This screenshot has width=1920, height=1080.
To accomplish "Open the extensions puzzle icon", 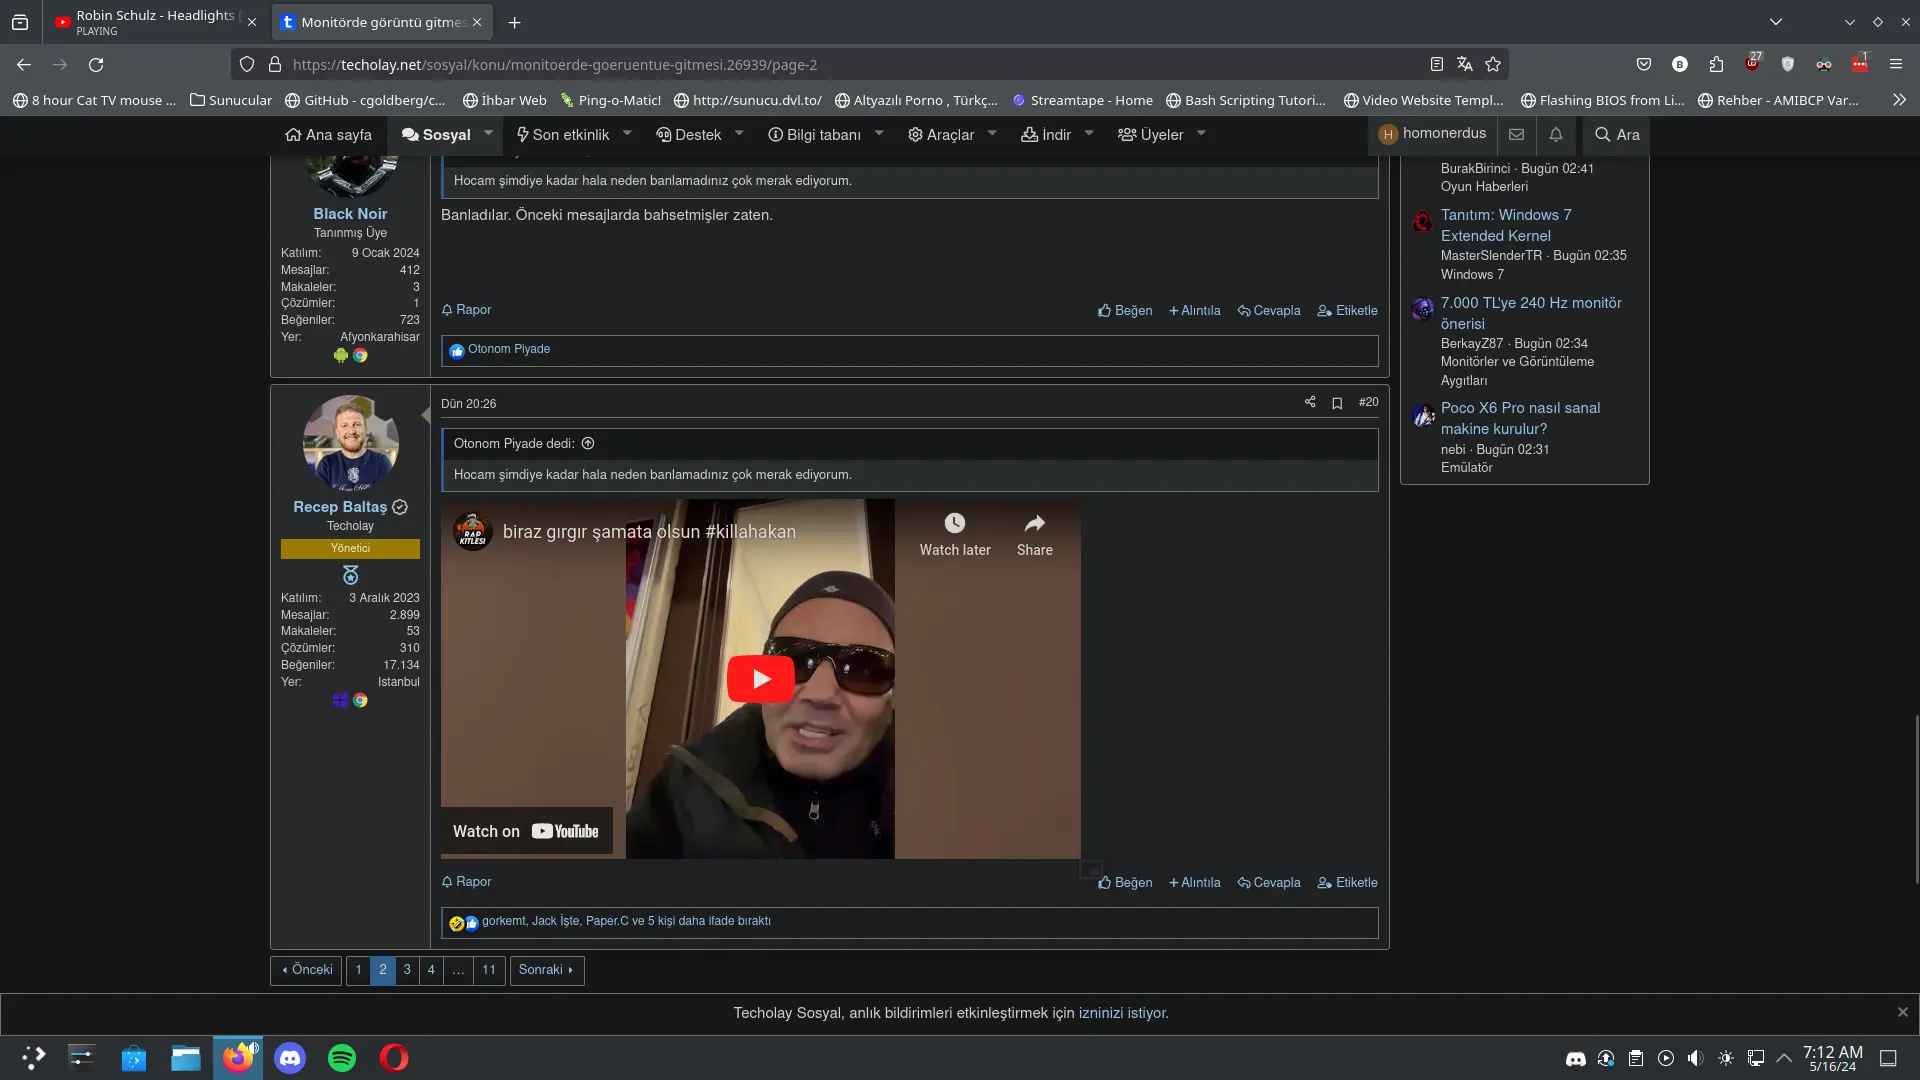I will point(1716,64).
